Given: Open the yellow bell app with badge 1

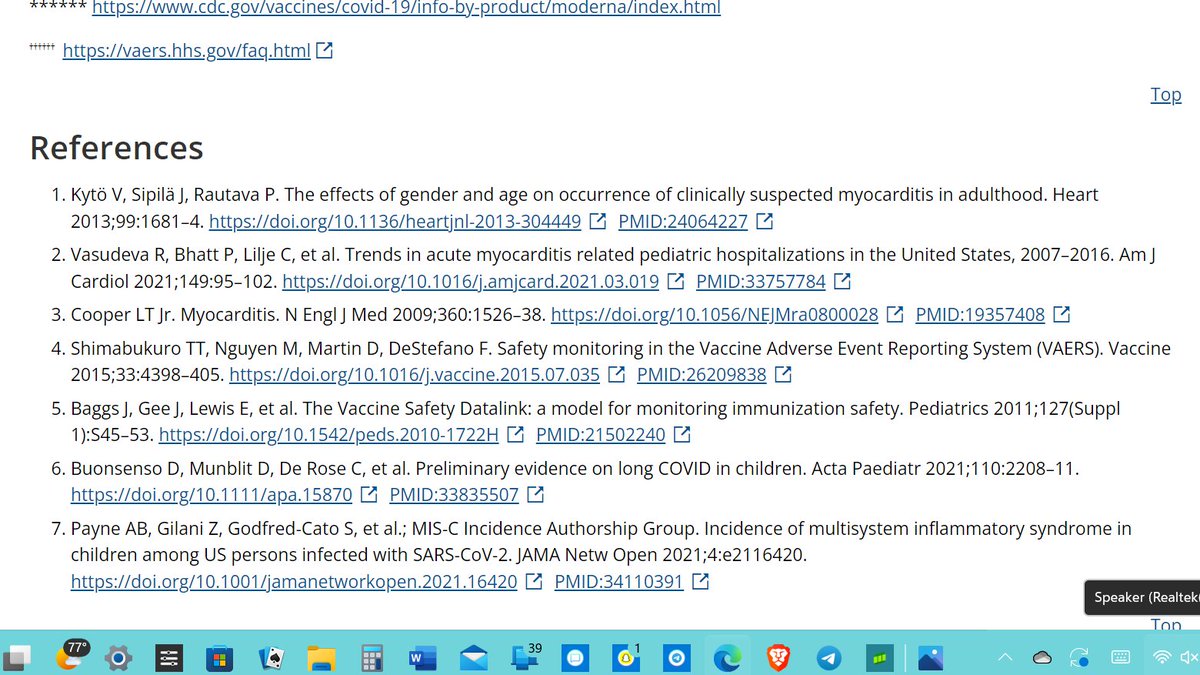Looking at the screenshot, I should point(627,656).
